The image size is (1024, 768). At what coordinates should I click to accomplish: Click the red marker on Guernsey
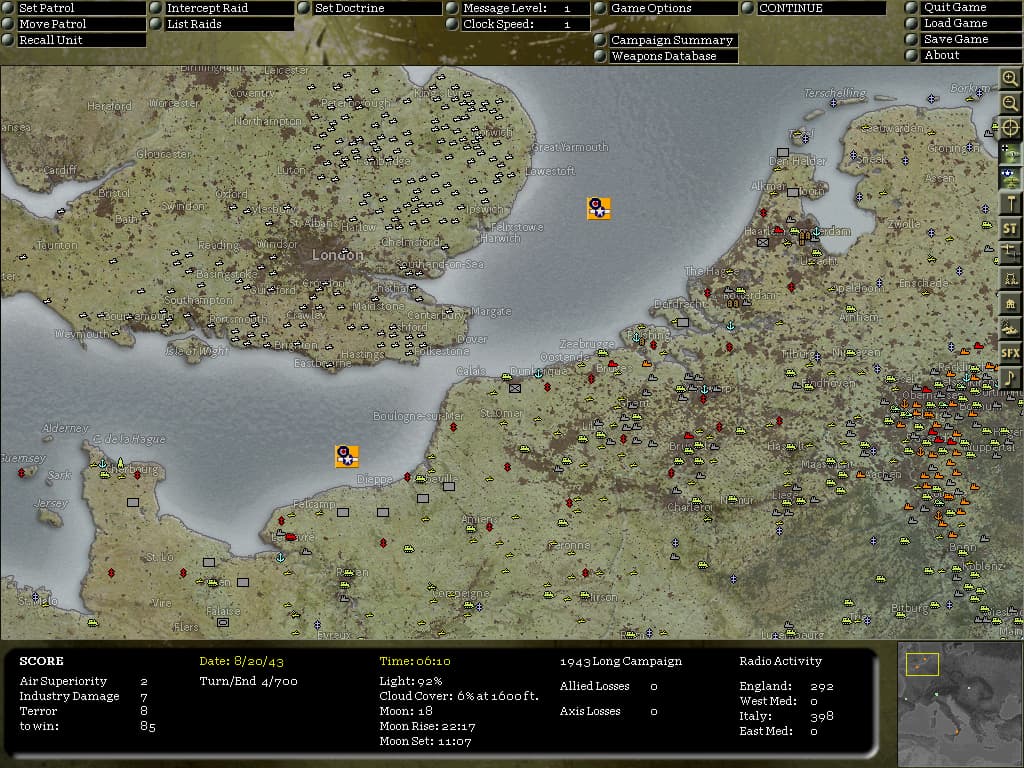pos(22,472)
